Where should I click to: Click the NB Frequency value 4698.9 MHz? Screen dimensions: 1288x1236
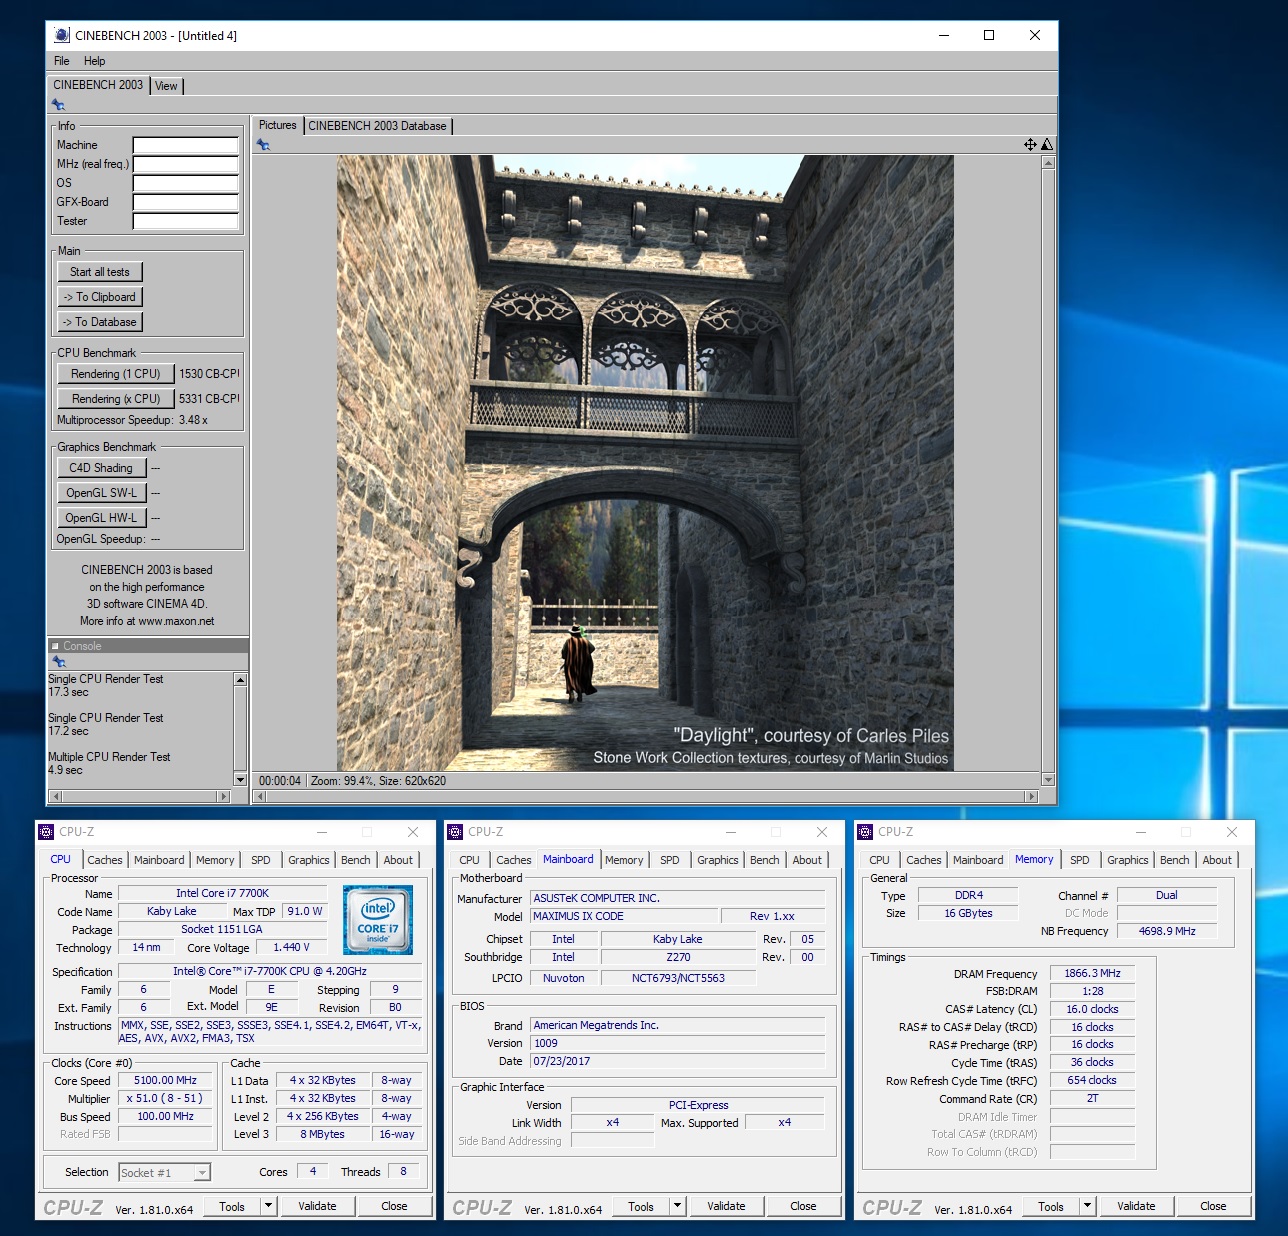(x=1167, y=931)
